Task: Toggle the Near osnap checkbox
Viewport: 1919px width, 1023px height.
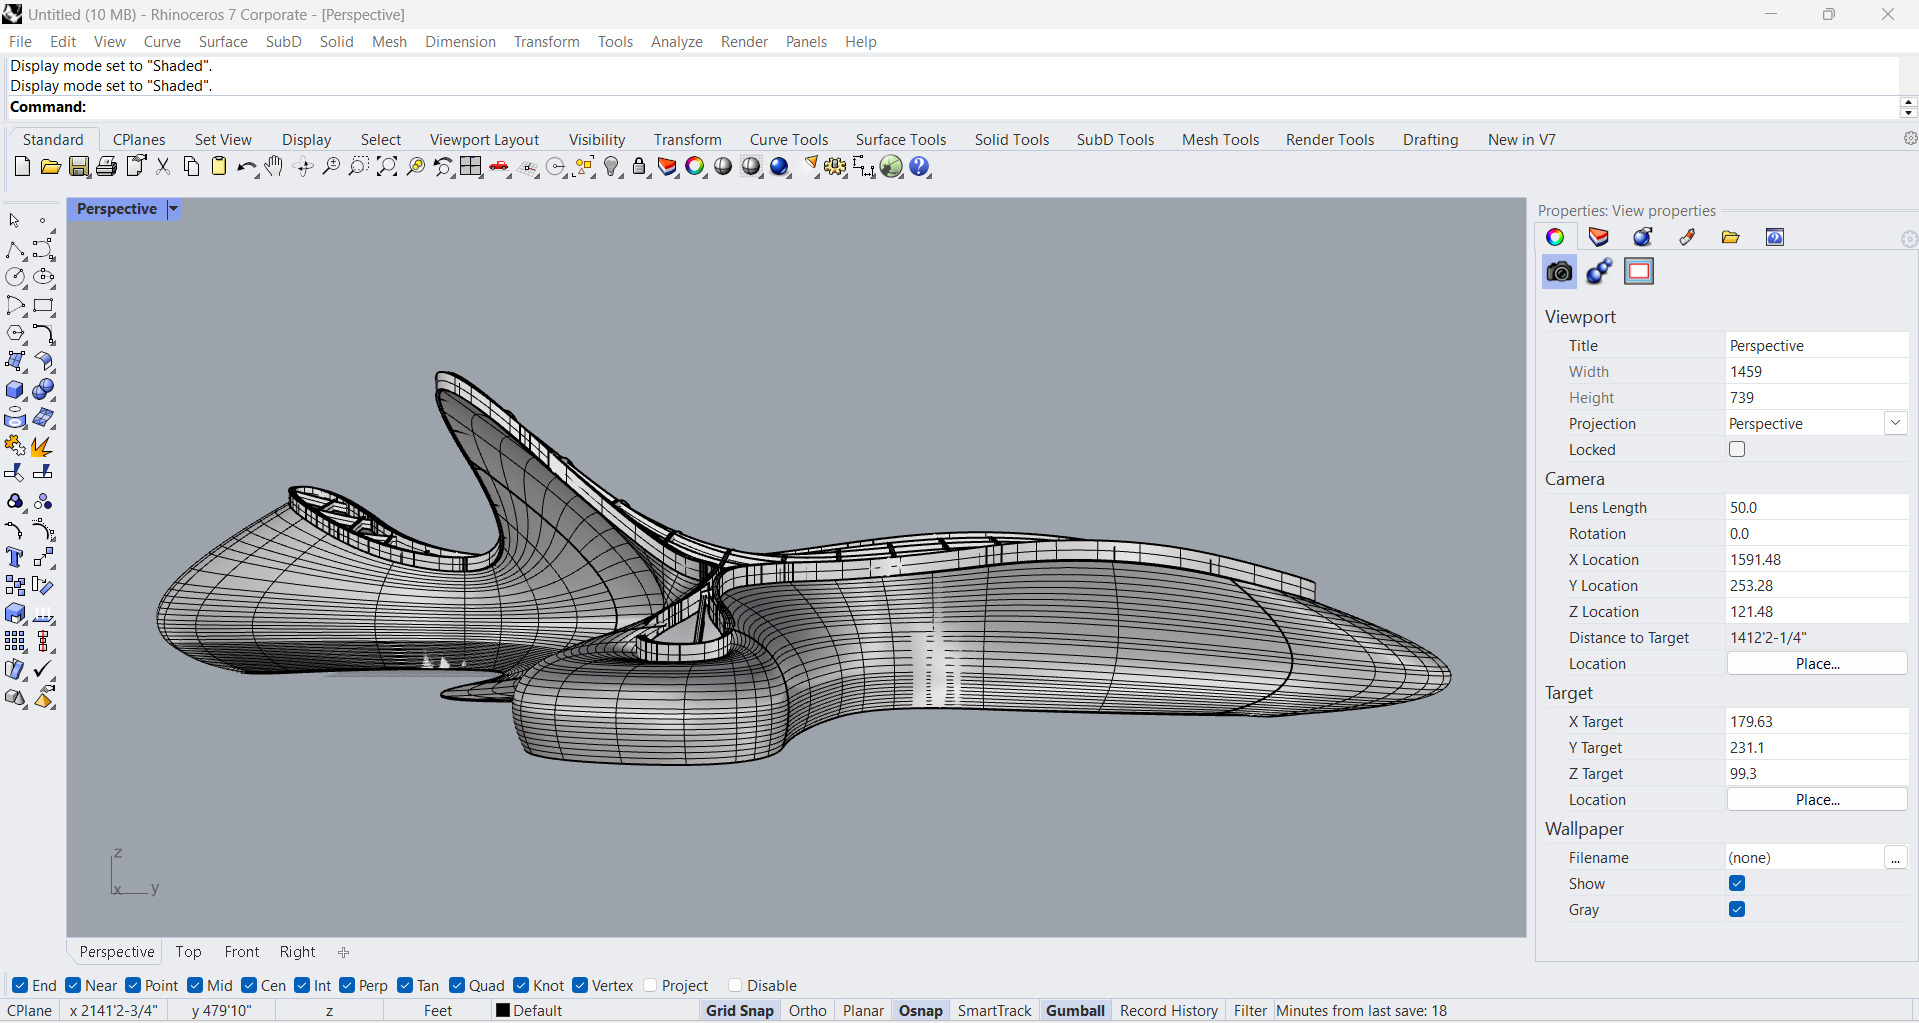Action: point(73,985)
